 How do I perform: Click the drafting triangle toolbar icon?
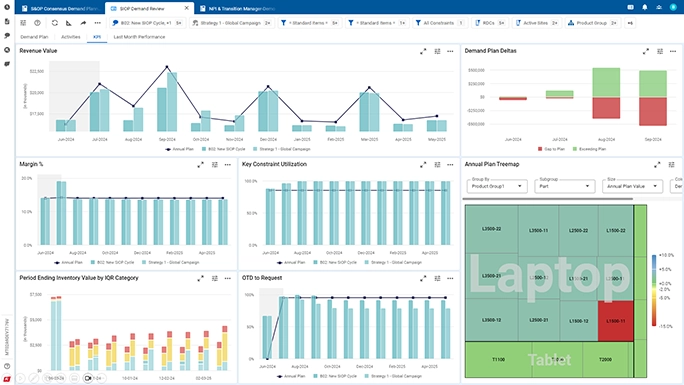69,23
